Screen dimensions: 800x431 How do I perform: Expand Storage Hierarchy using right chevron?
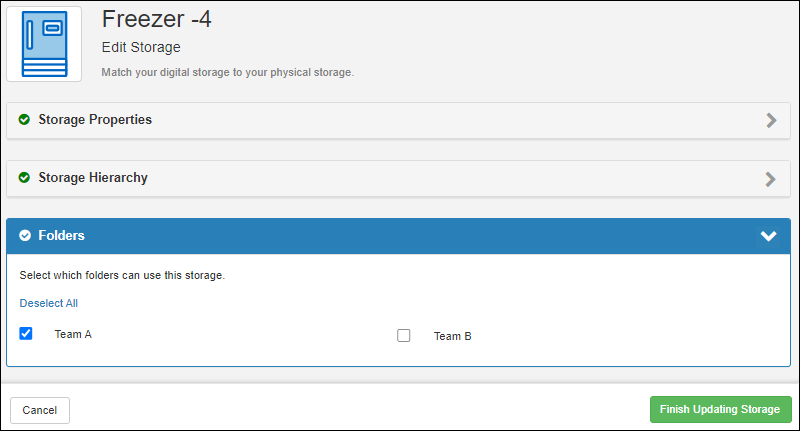pyautogui.click(x=770, y=179)
